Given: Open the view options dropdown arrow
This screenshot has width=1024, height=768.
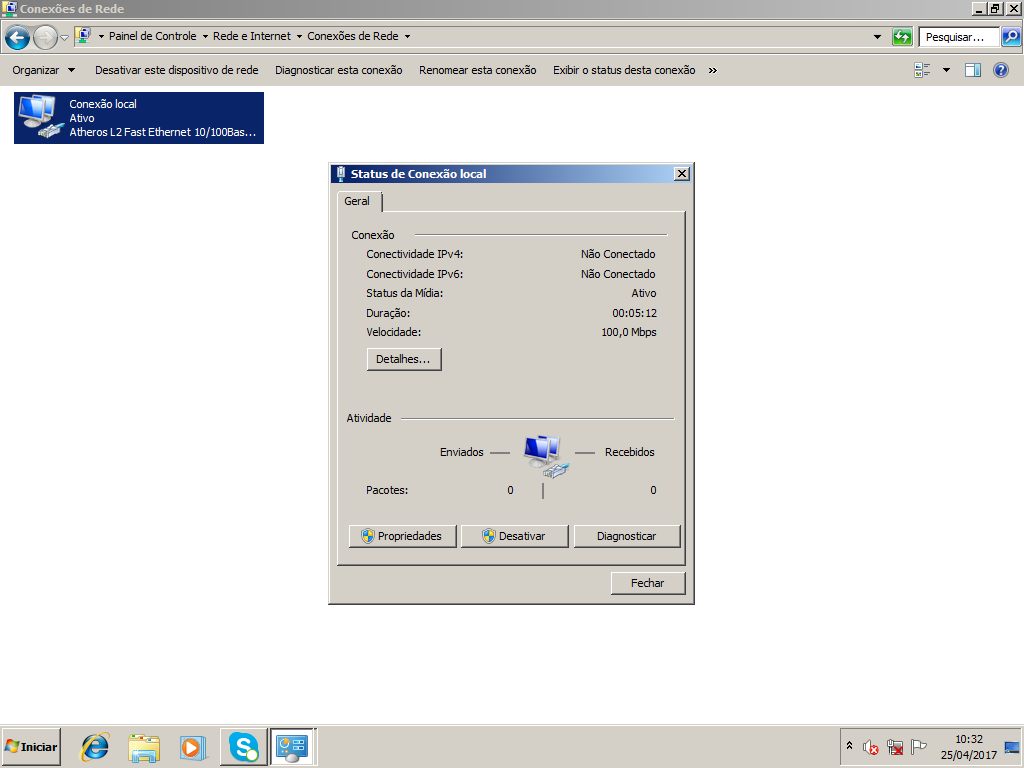Looking at the screenshot, I should (946, 70).
